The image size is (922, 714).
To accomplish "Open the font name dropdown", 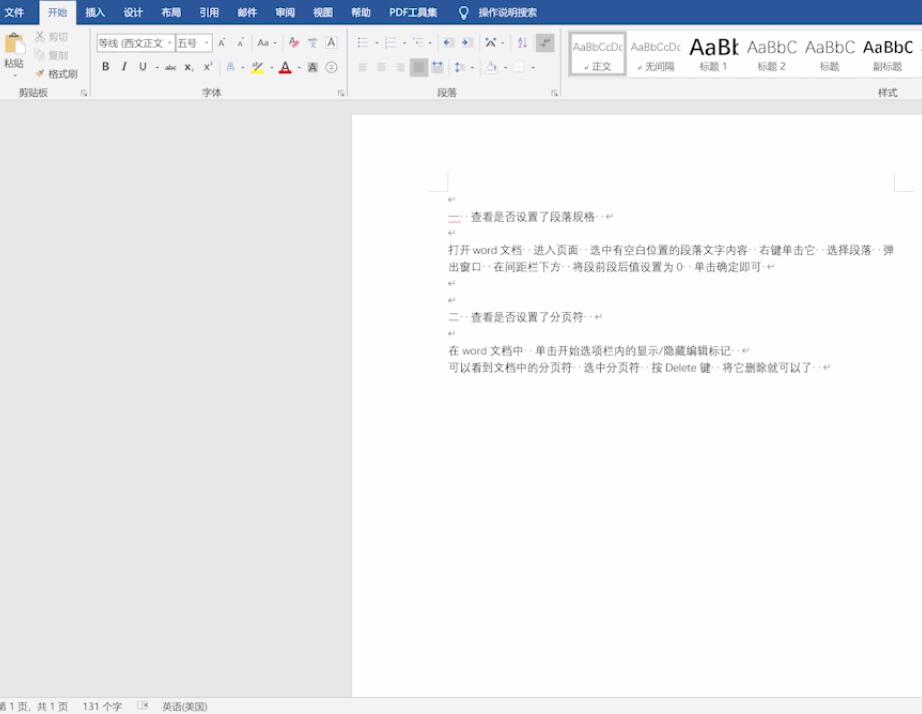I will click(170, 43).
